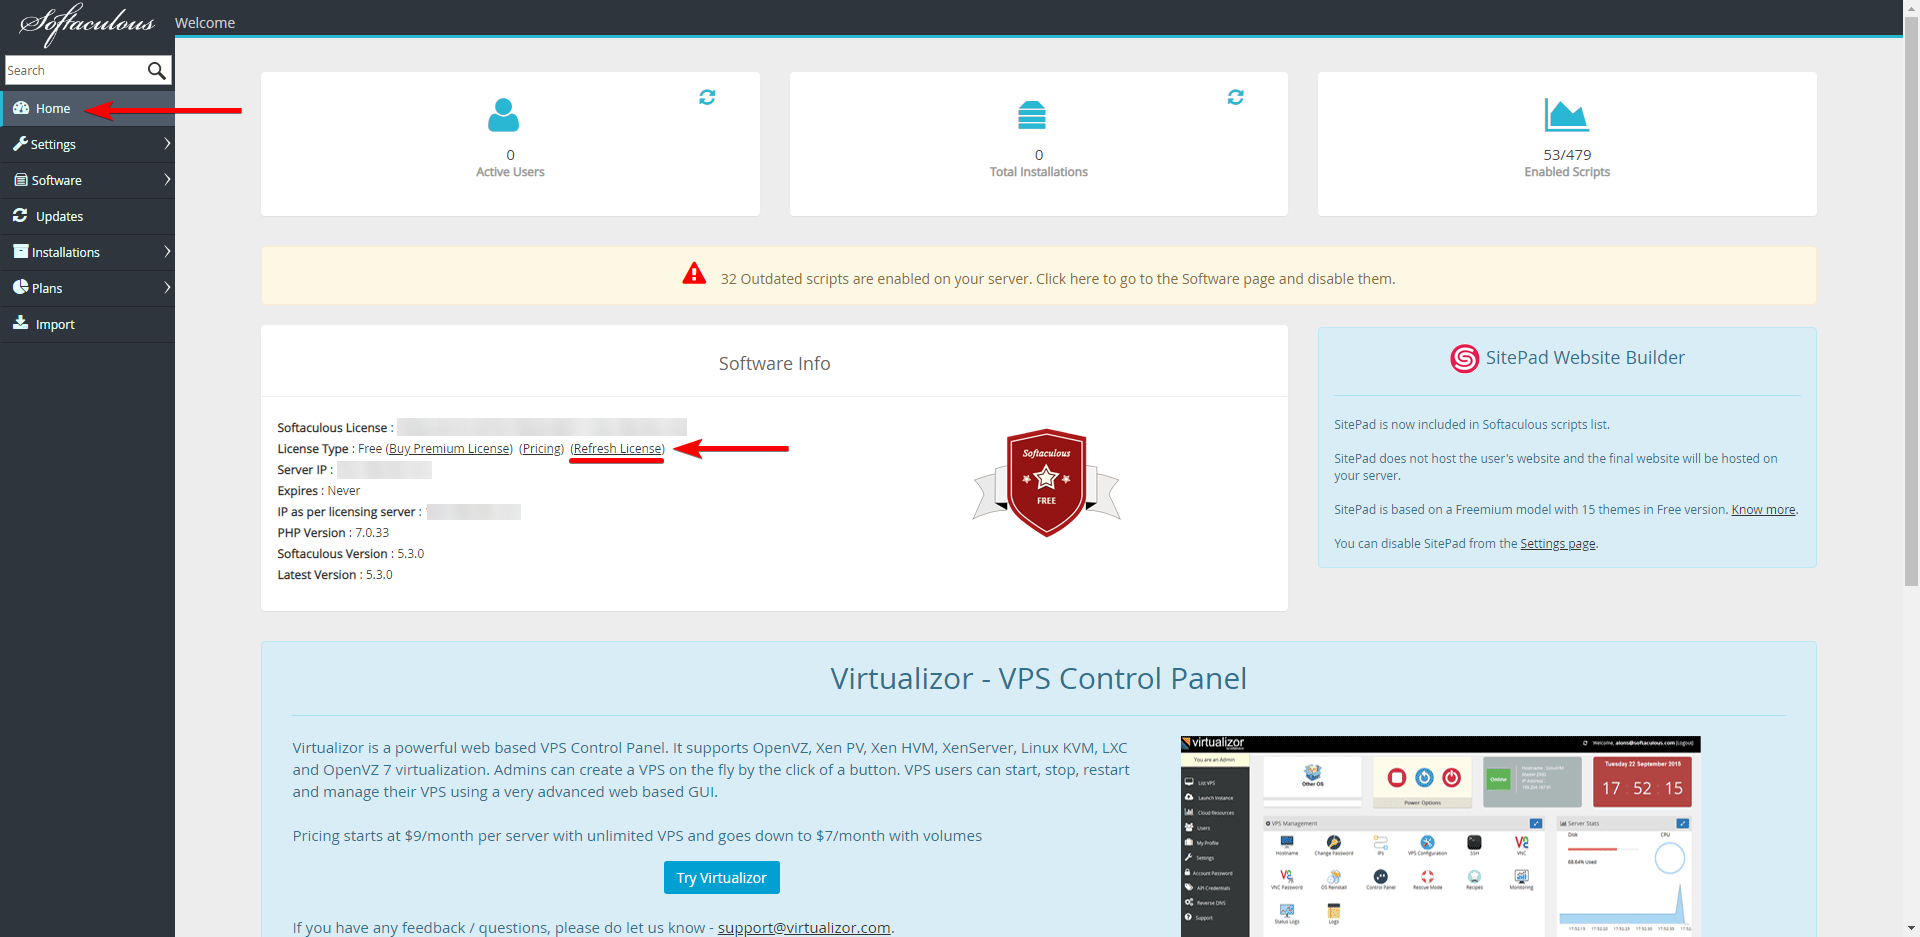Click the Total Installations stack icon
The height and width of the screenshot is (937, 1920).
[1032, 115]
